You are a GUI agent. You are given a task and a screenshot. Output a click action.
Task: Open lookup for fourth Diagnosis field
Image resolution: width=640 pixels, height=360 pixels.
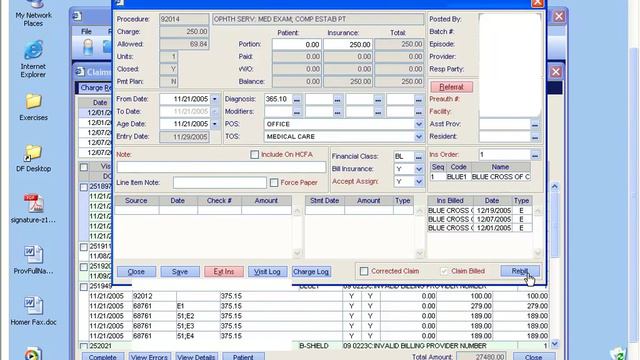point(418,99)
